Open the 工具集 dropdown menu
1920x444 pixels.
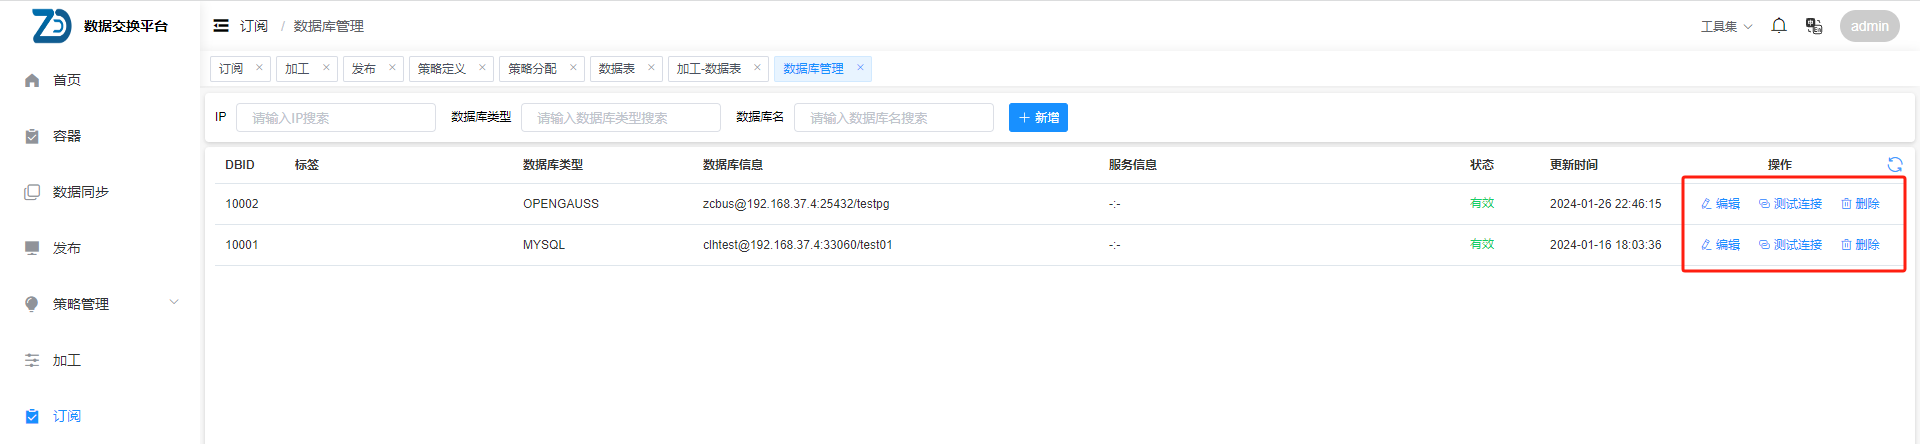pos(1726,26)
